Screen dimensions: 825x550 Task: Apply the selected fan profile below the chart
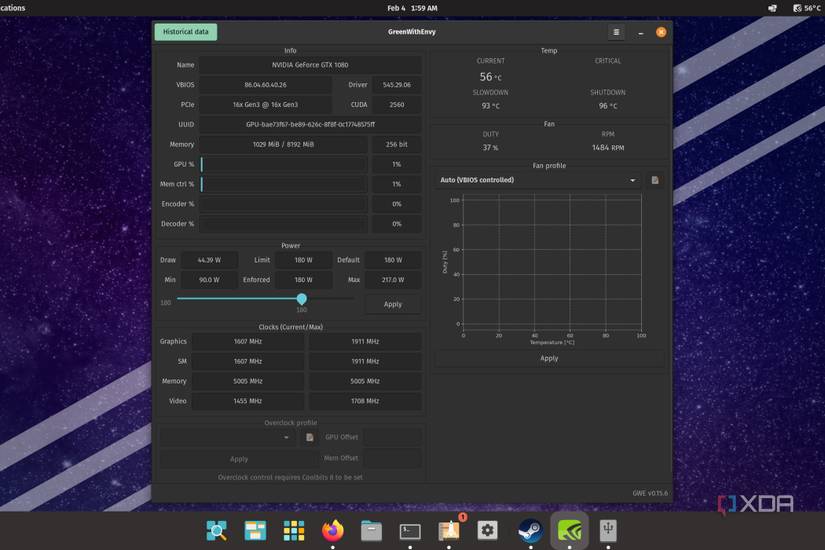[549, 358]
